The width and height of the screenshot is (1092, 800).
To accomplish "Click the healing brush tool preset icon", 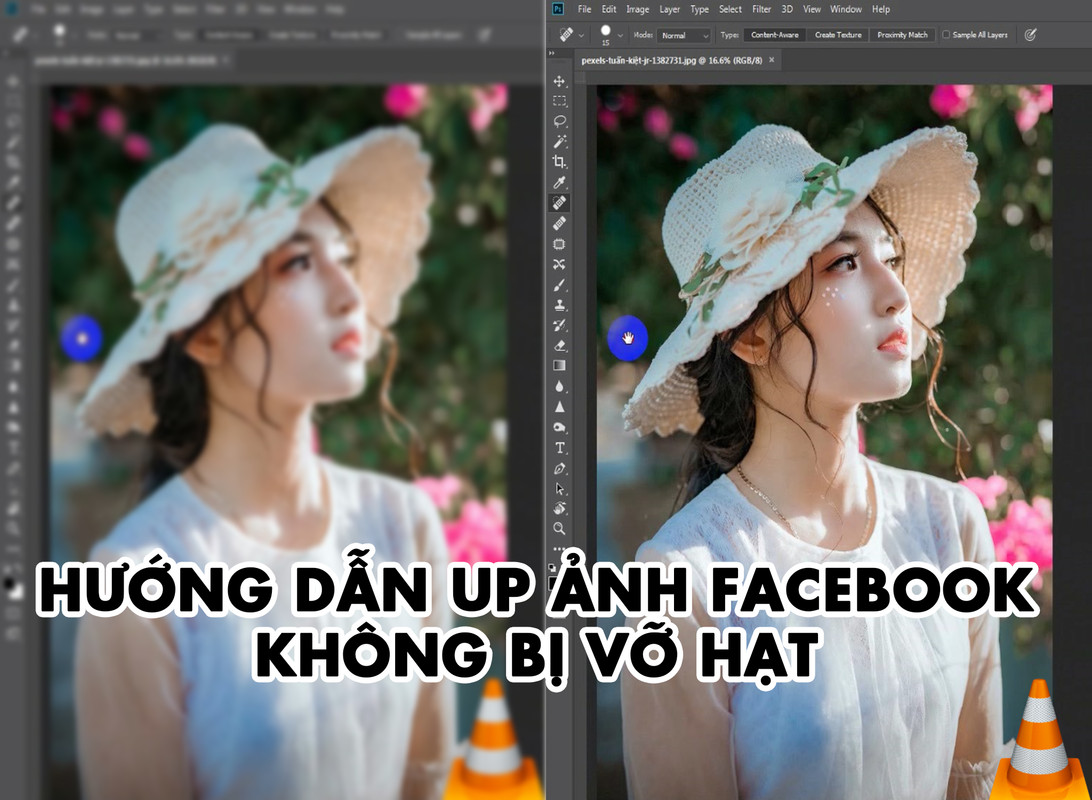I will 566,34.
